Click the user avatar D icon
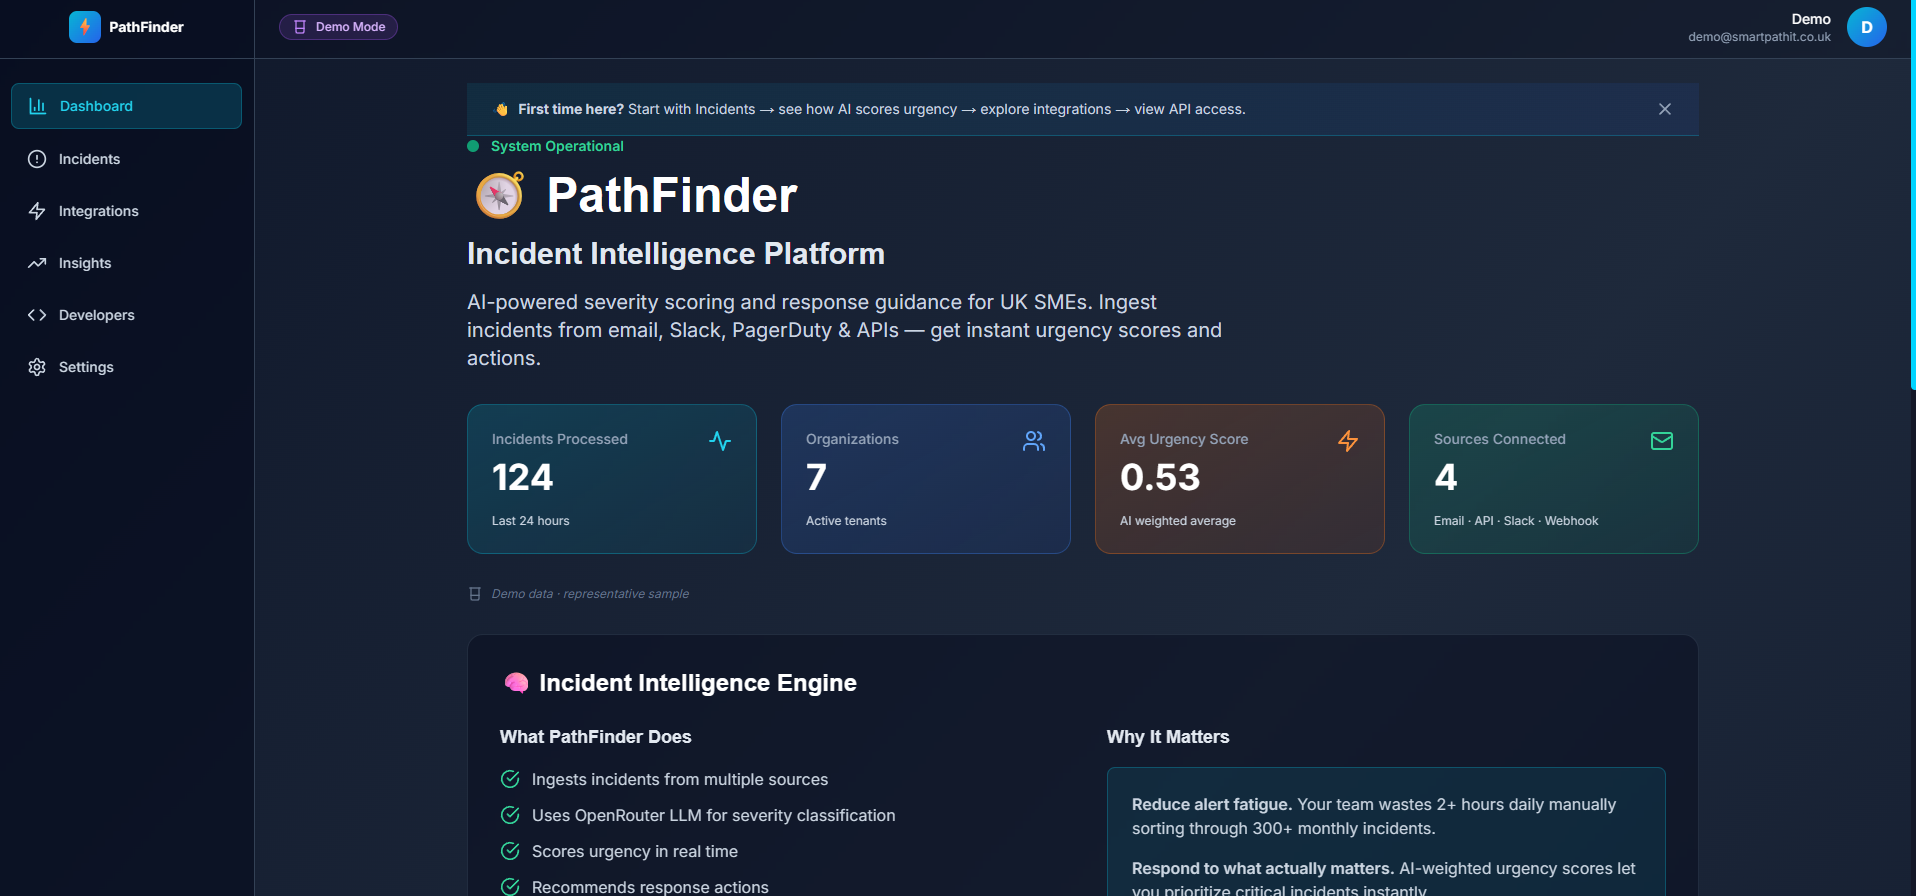Image resolution: width=1916 pixels, height=896 pixels. tap(1866, 27)
